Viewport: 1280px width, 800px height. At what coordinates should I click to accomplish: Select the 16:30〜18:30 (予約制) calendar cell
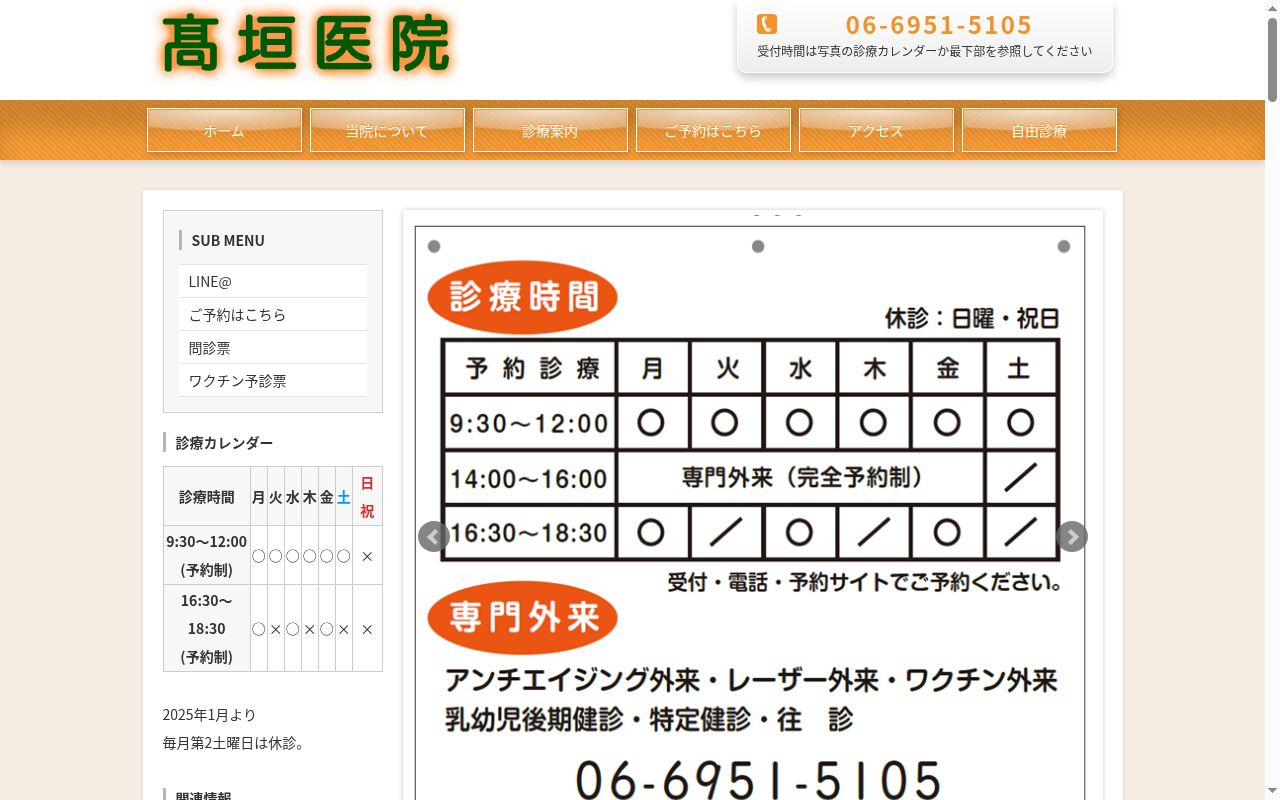click(207, 628)
